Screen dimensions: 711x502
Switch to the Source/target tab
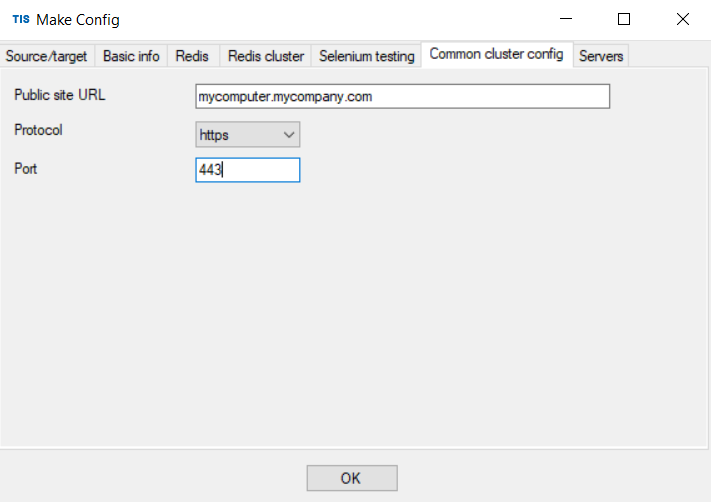47,56
